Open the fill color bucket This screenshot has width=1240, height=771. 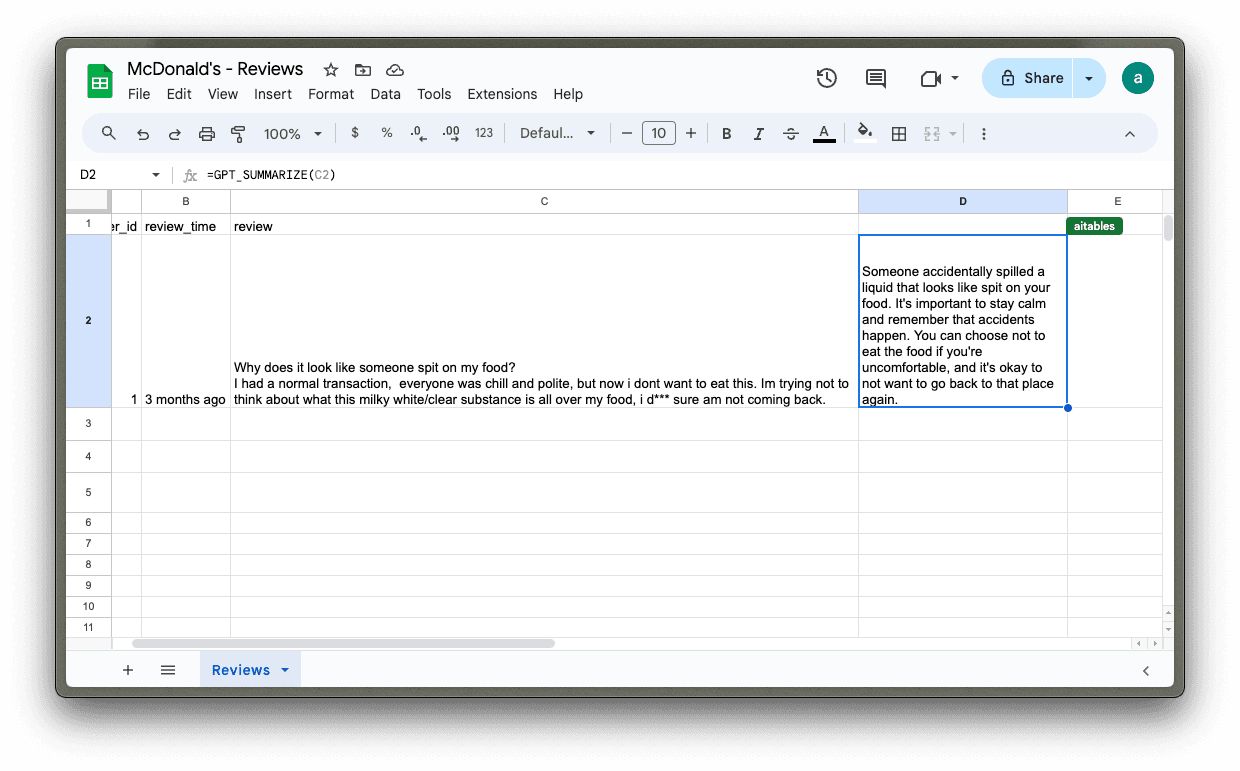coord(865,134)
